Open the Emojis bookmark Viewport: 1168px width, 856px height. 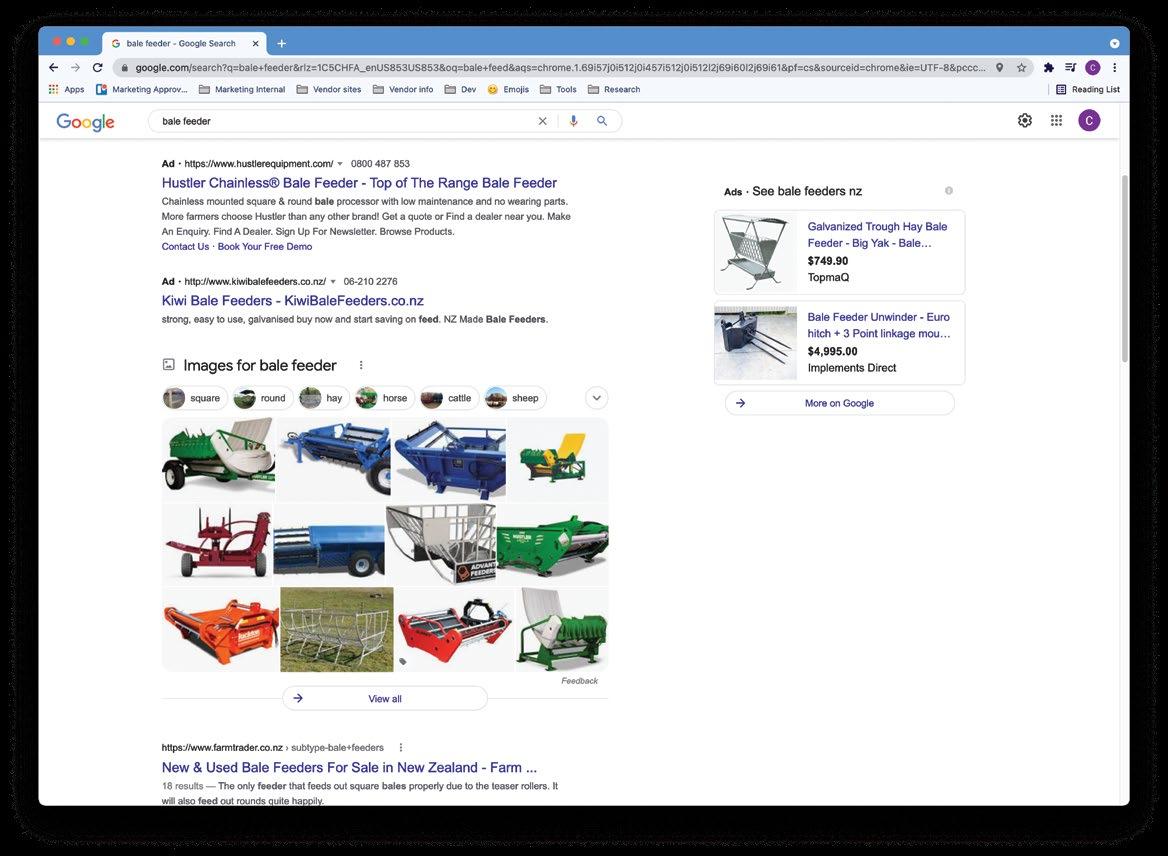508,89
